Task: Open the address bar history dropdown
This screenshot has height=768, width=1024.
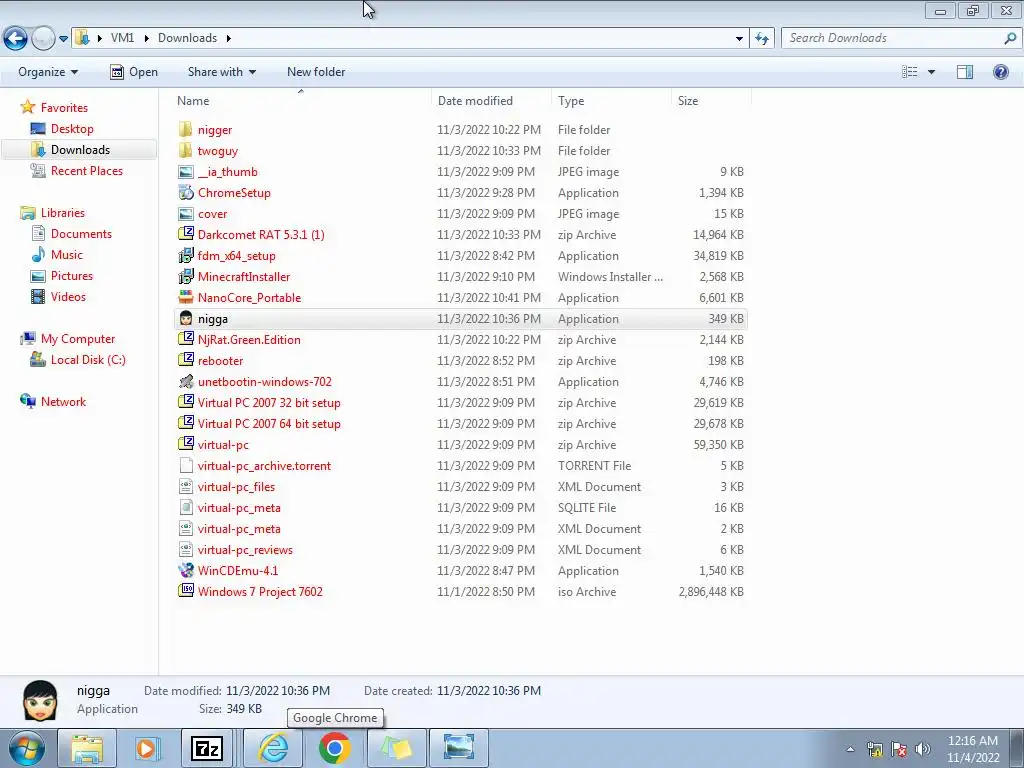Action: click(739, 39)
